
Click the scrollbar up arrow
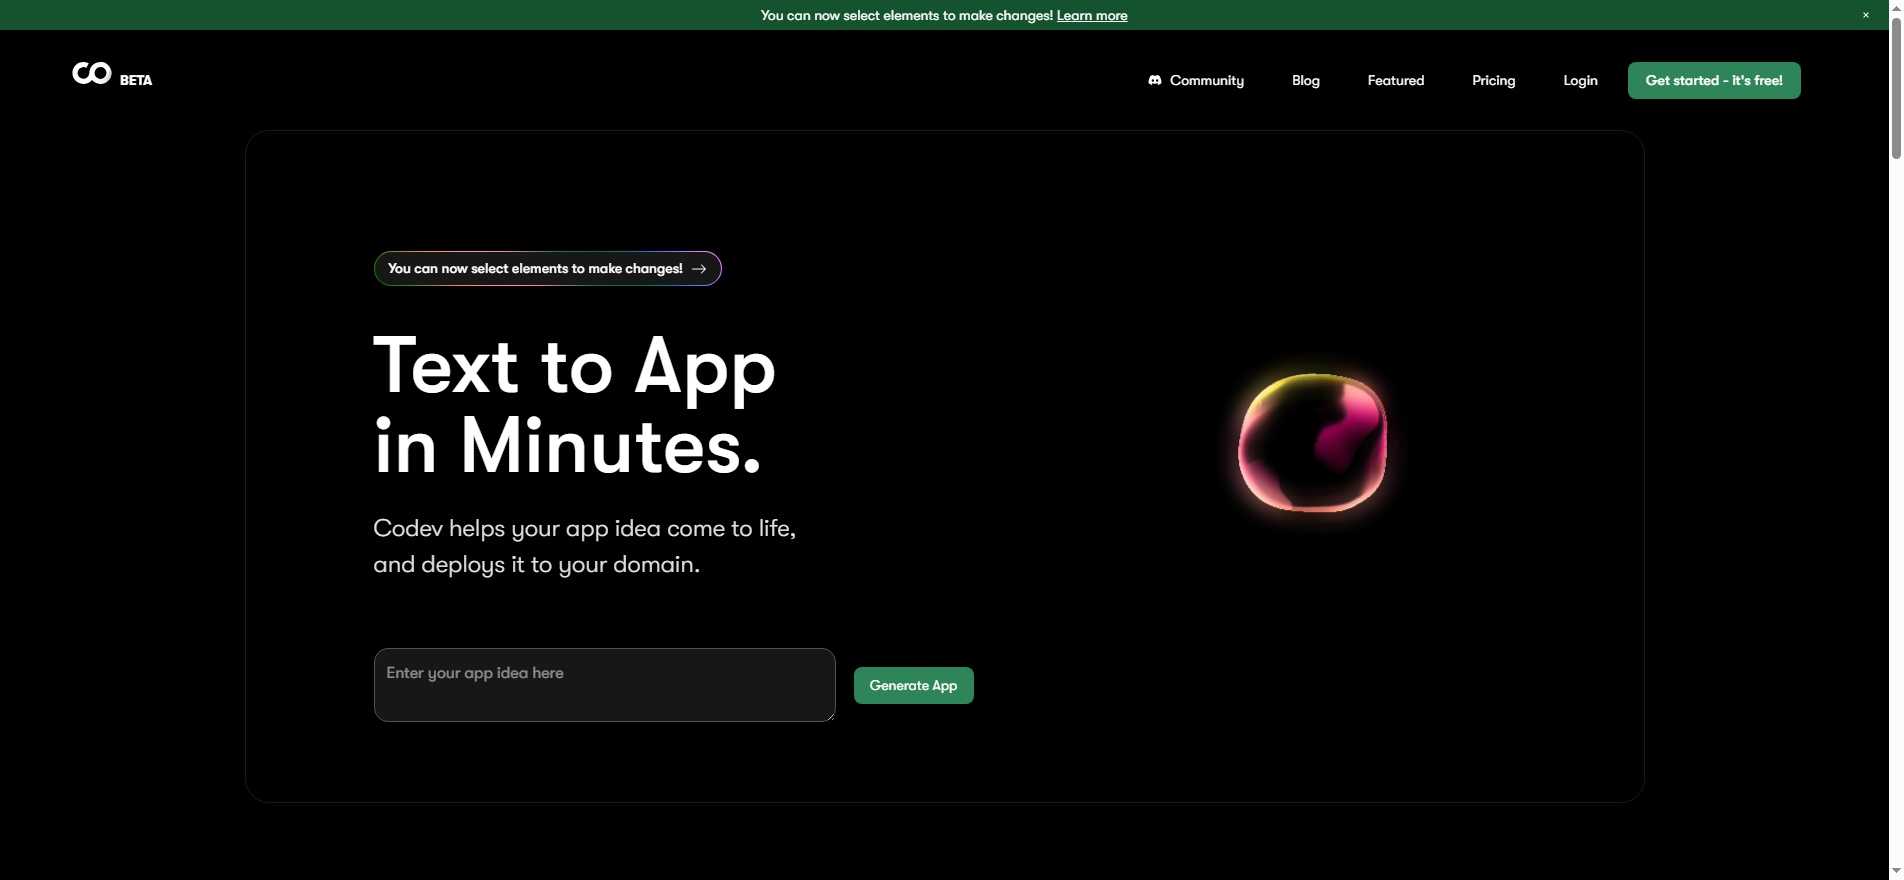(1896, 8)
